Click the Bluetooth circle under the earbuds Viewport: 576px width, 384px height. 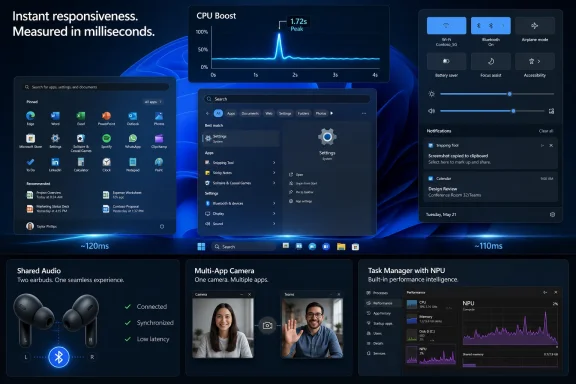tap(59, 357)
